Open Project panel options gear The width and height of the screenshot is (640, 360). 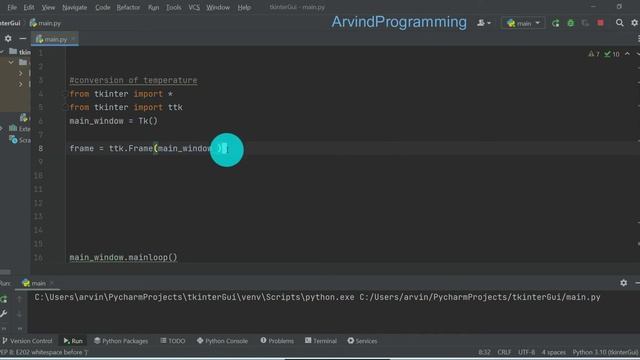point(8,39)
